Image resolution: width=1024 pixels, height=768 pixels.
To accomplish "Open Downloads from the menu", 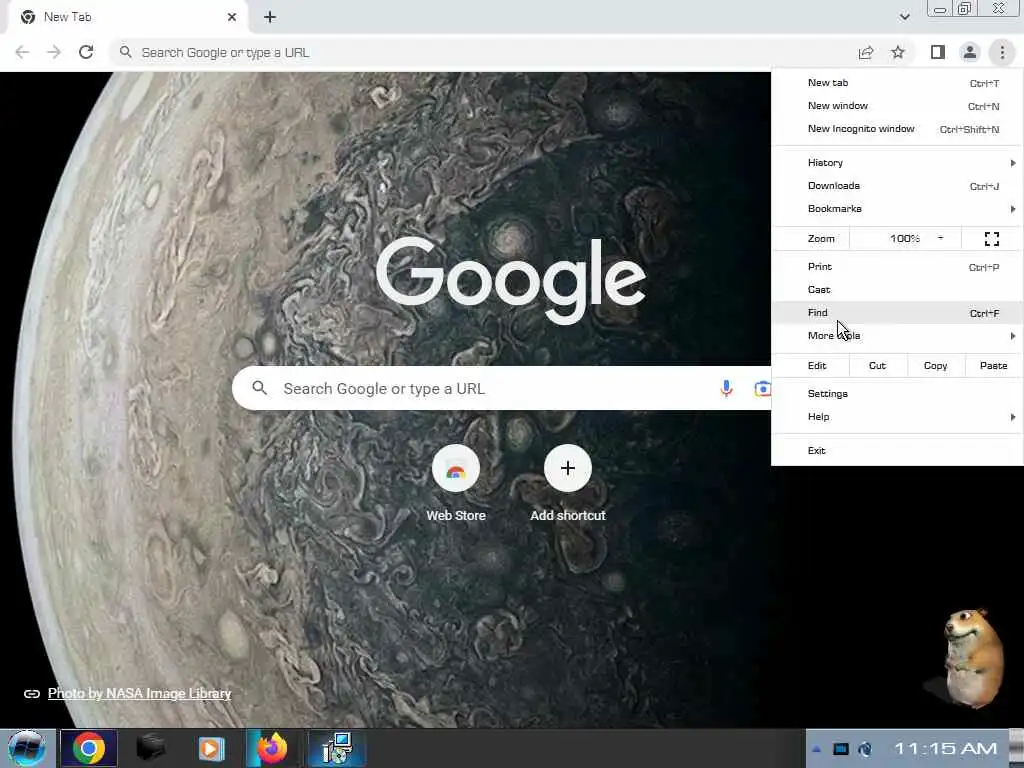I will pos(897,185).
